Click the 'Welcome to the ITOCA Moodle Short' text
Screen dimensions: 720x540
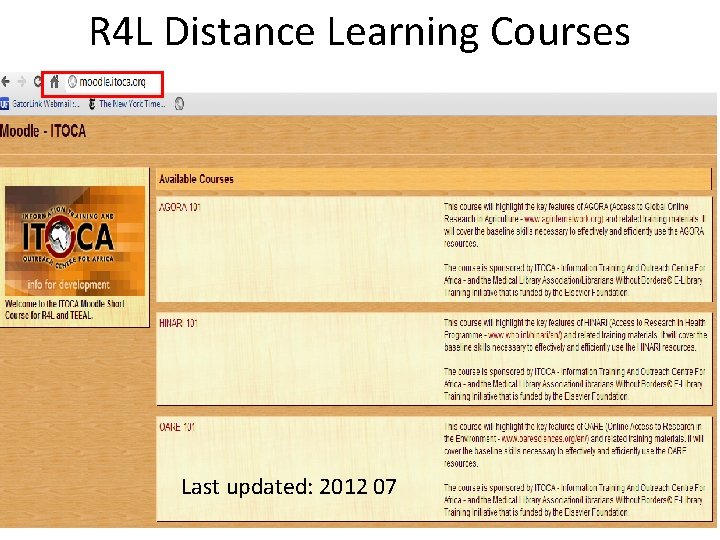coord(65,304)
